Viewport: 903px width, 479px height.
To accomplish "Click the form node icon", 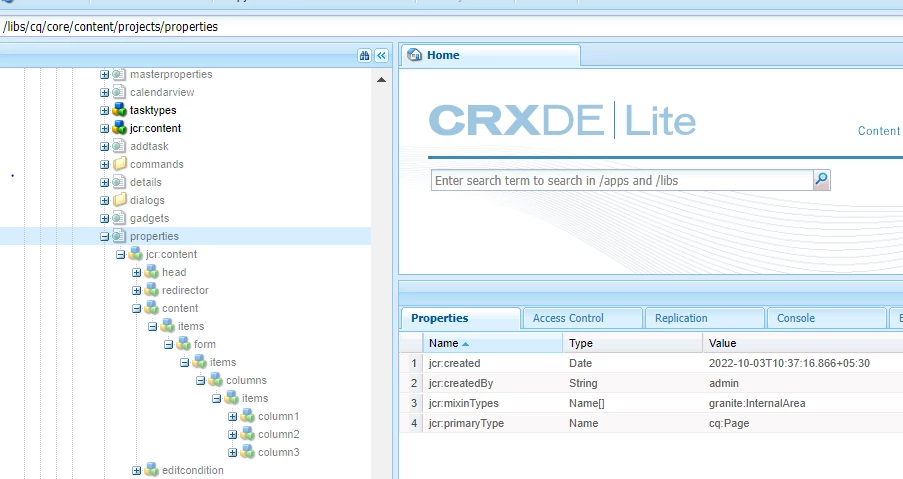I will [184, 344].
